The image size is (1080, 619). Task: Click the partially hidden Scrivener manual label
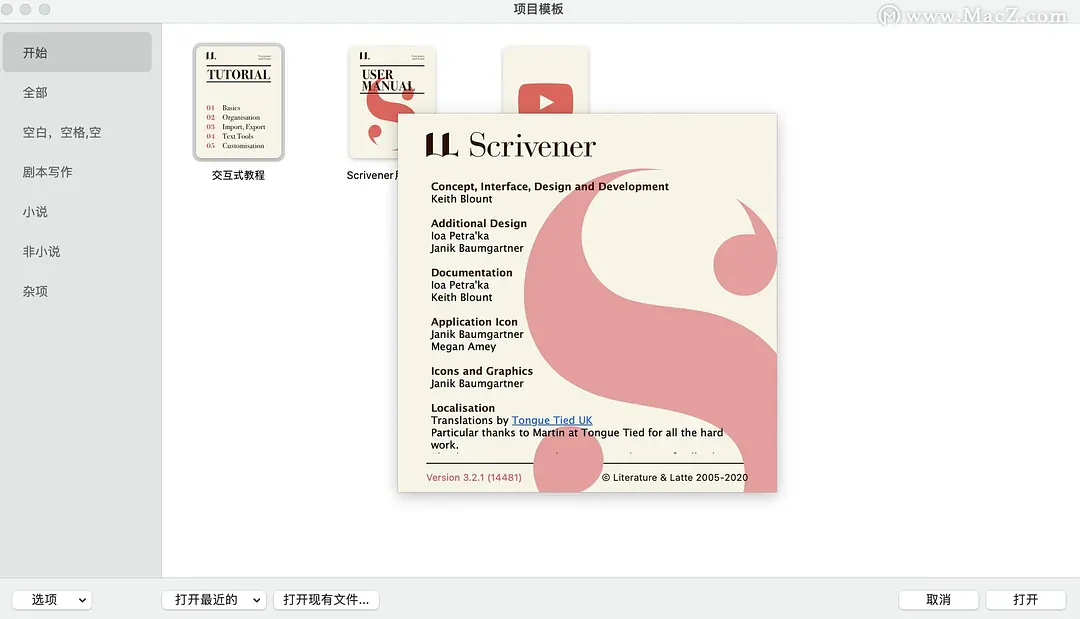point(372,175)
